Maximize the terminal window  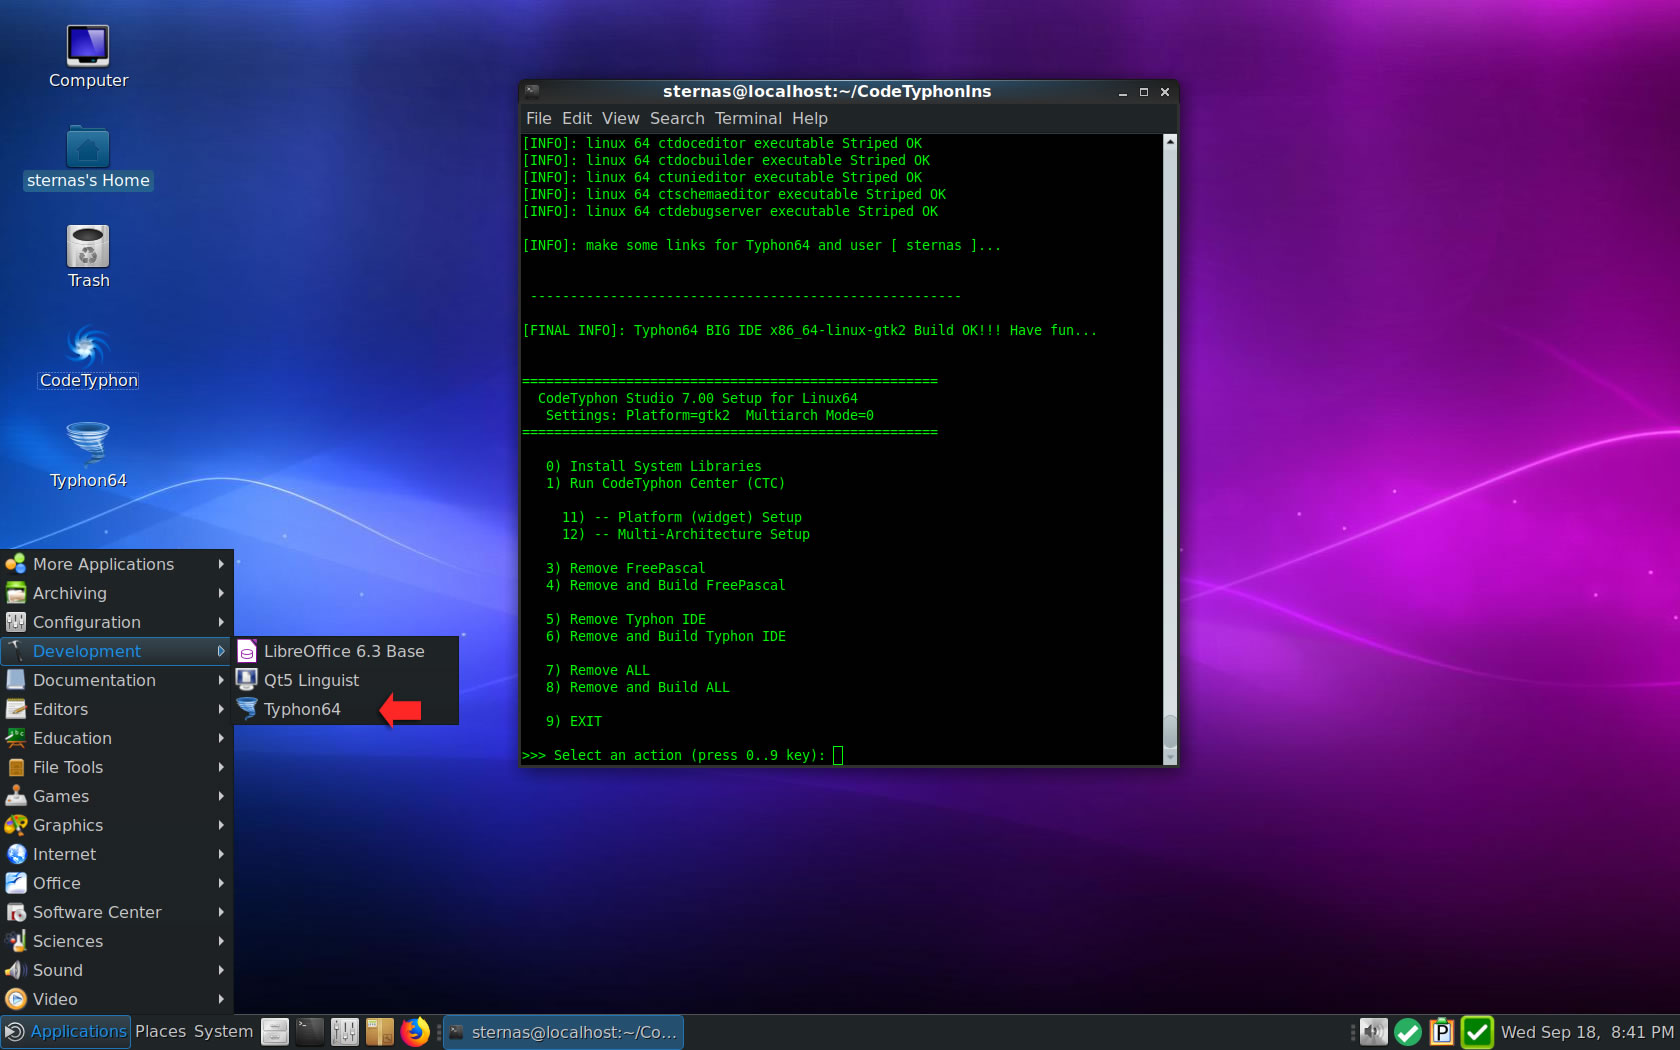(x=1144, y=92)
